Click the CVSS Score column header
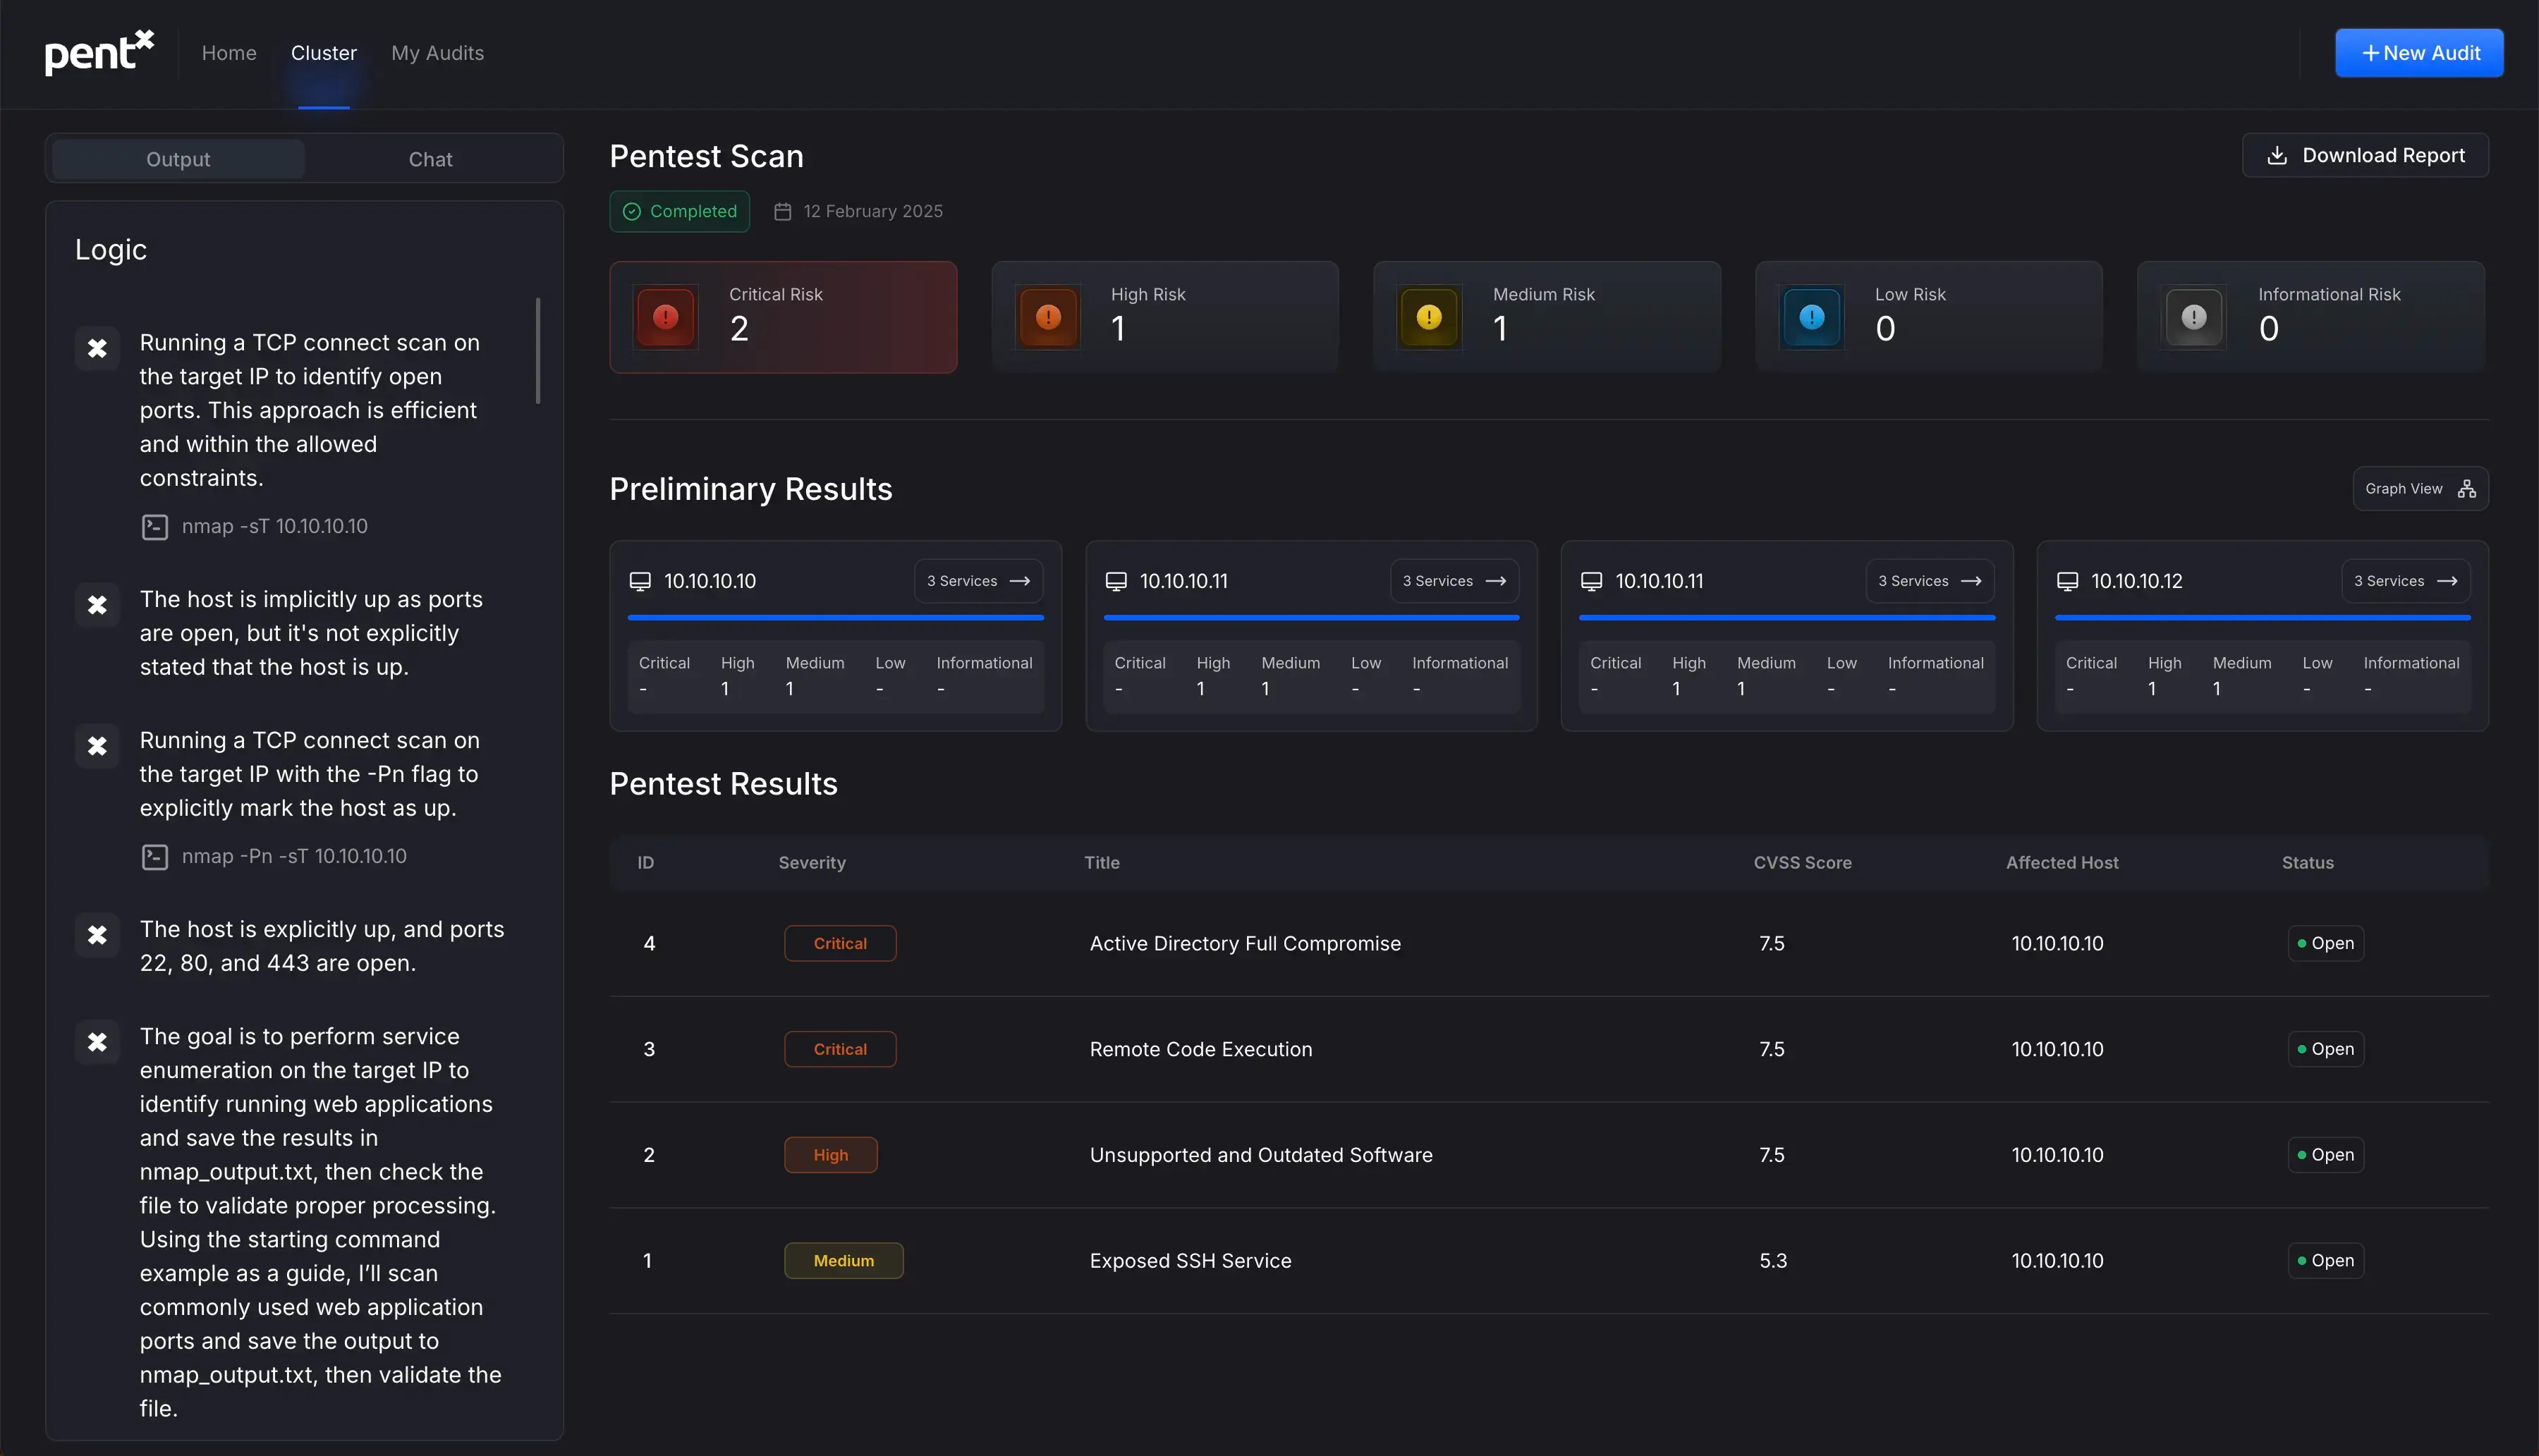Viewport: 2539px width, 1456px height. (x=1802, y=862)
